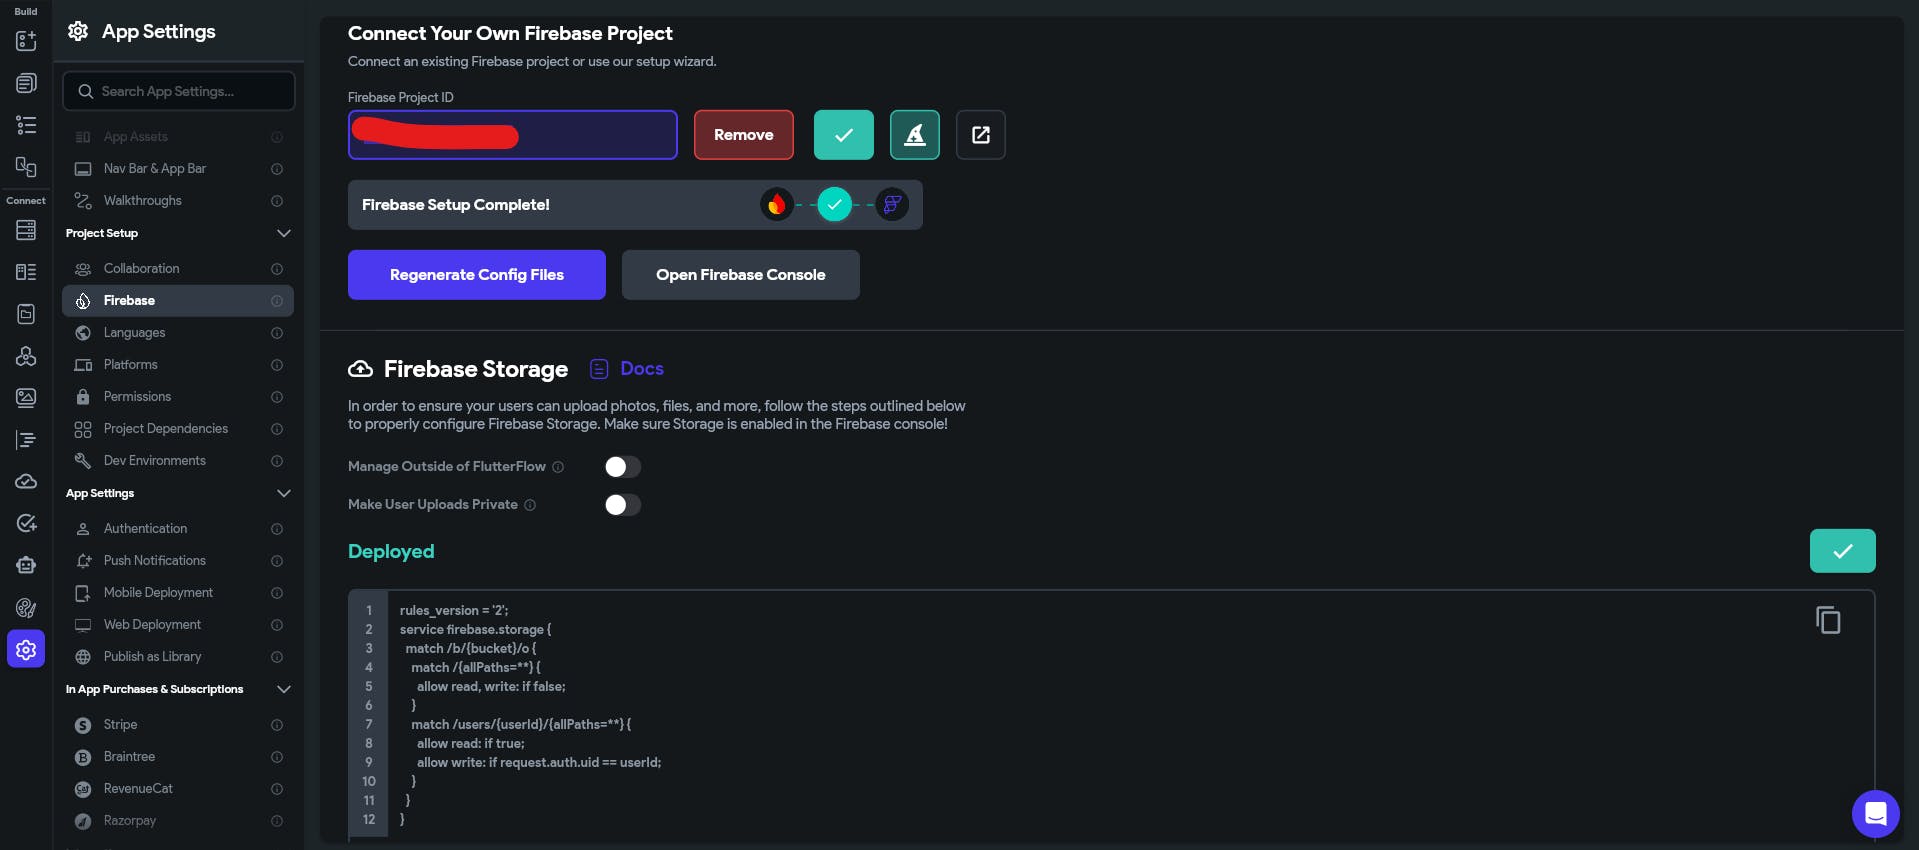Click the teal checkmark button beside Remove

coord(844,135)
